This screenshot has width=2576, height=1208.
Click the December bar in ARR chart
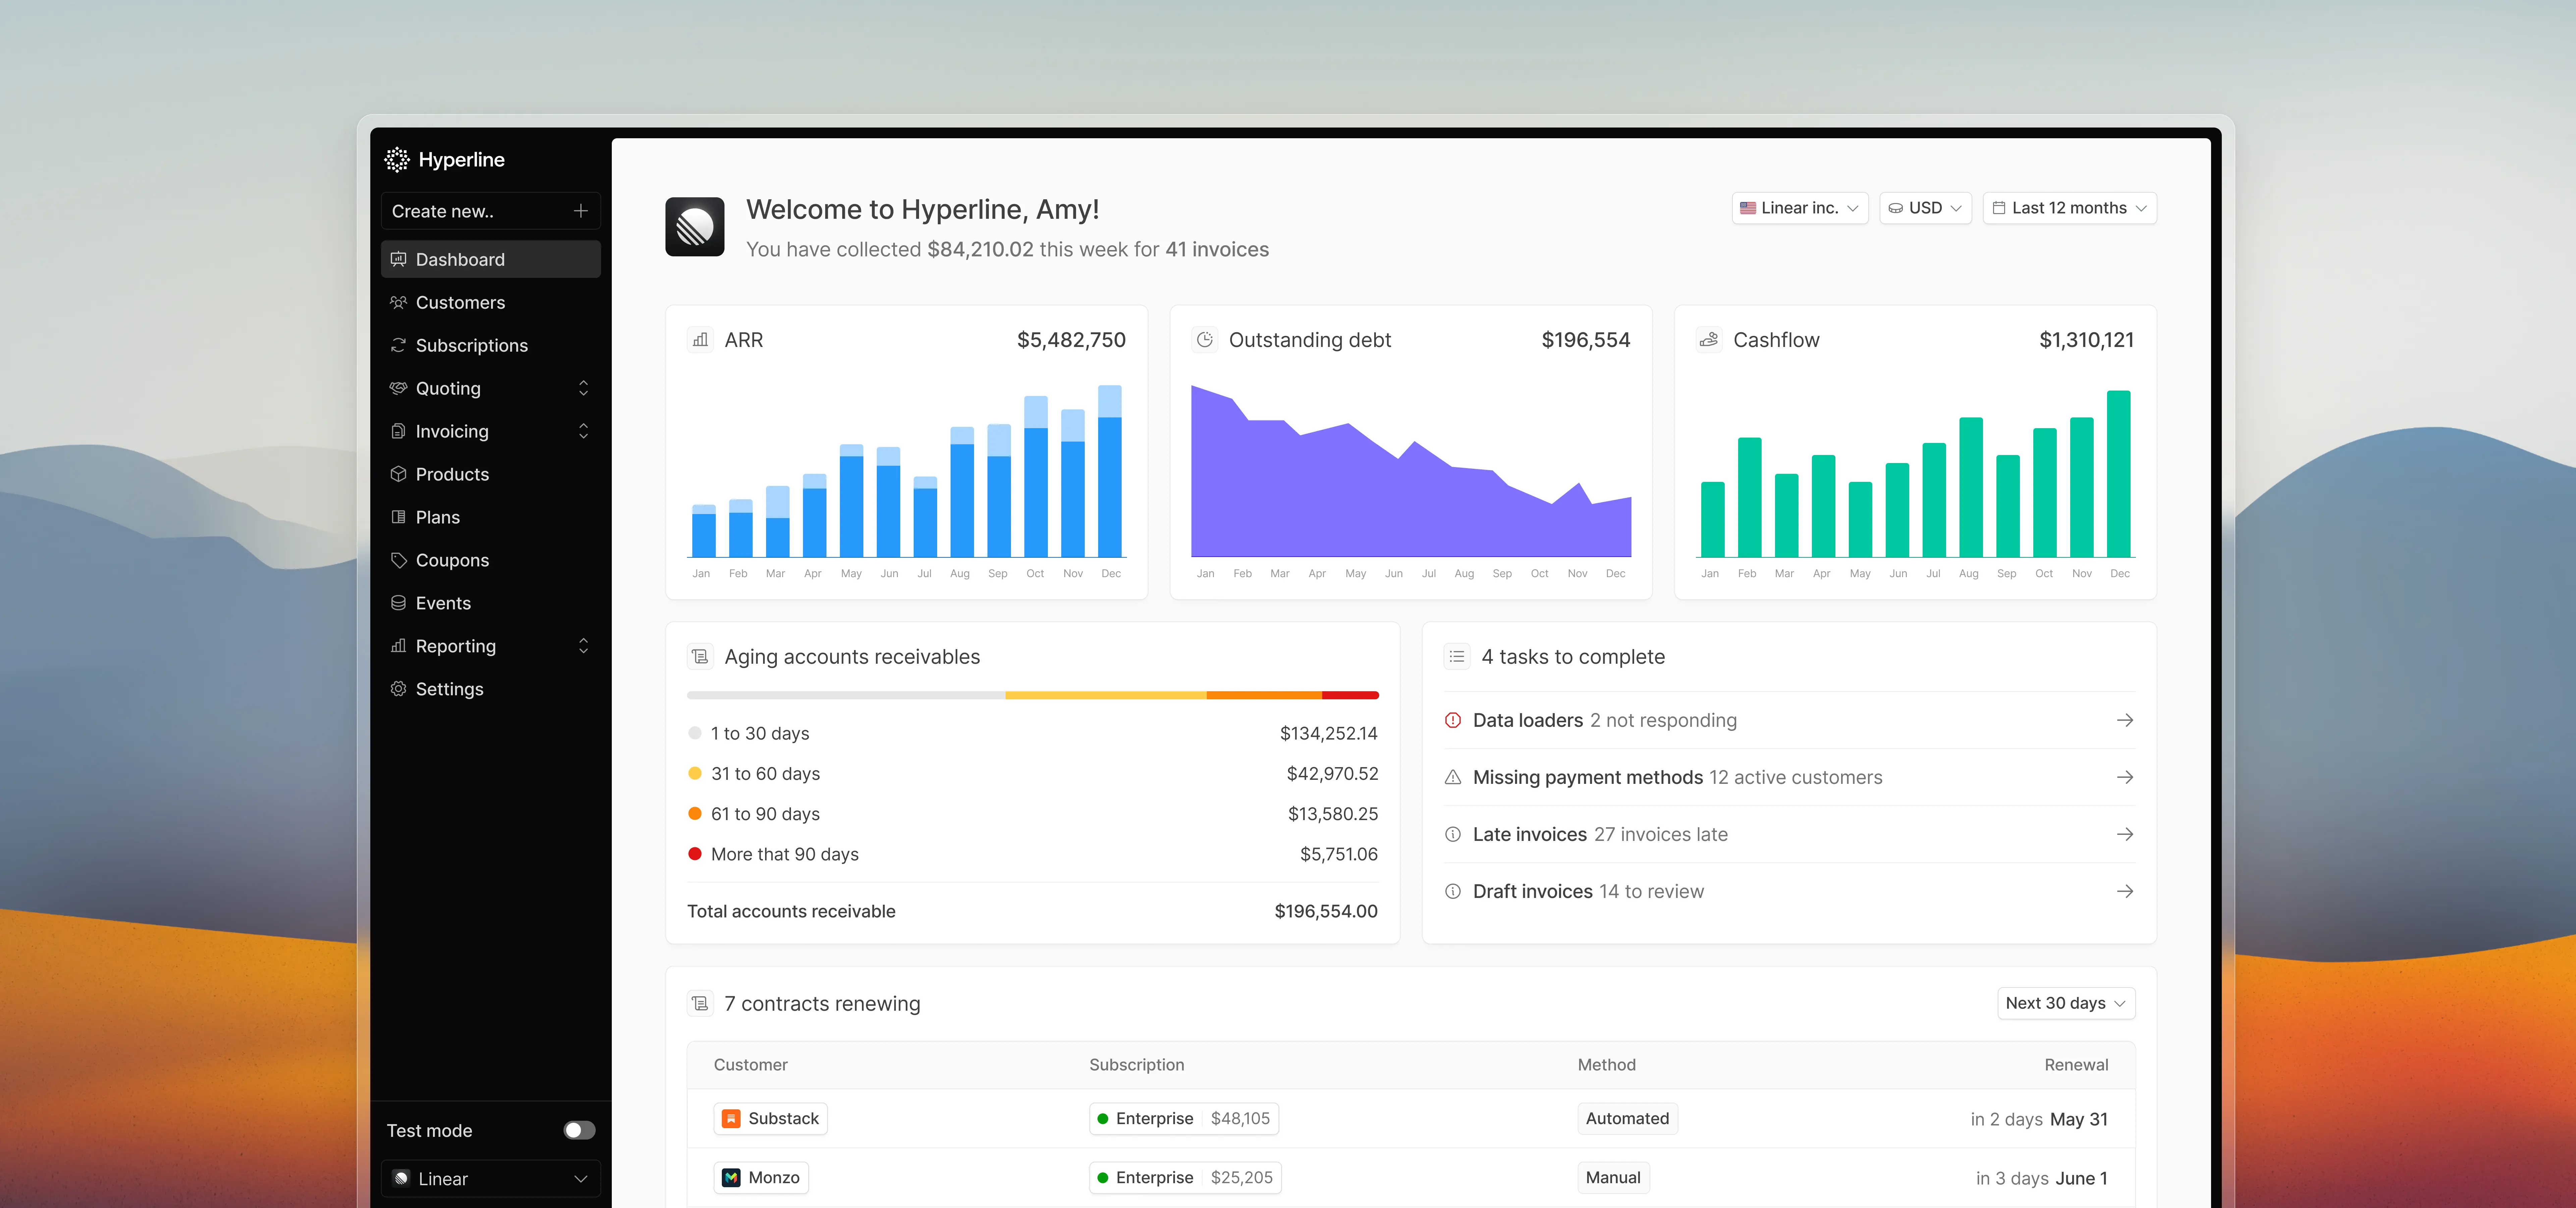(1110, 471)
